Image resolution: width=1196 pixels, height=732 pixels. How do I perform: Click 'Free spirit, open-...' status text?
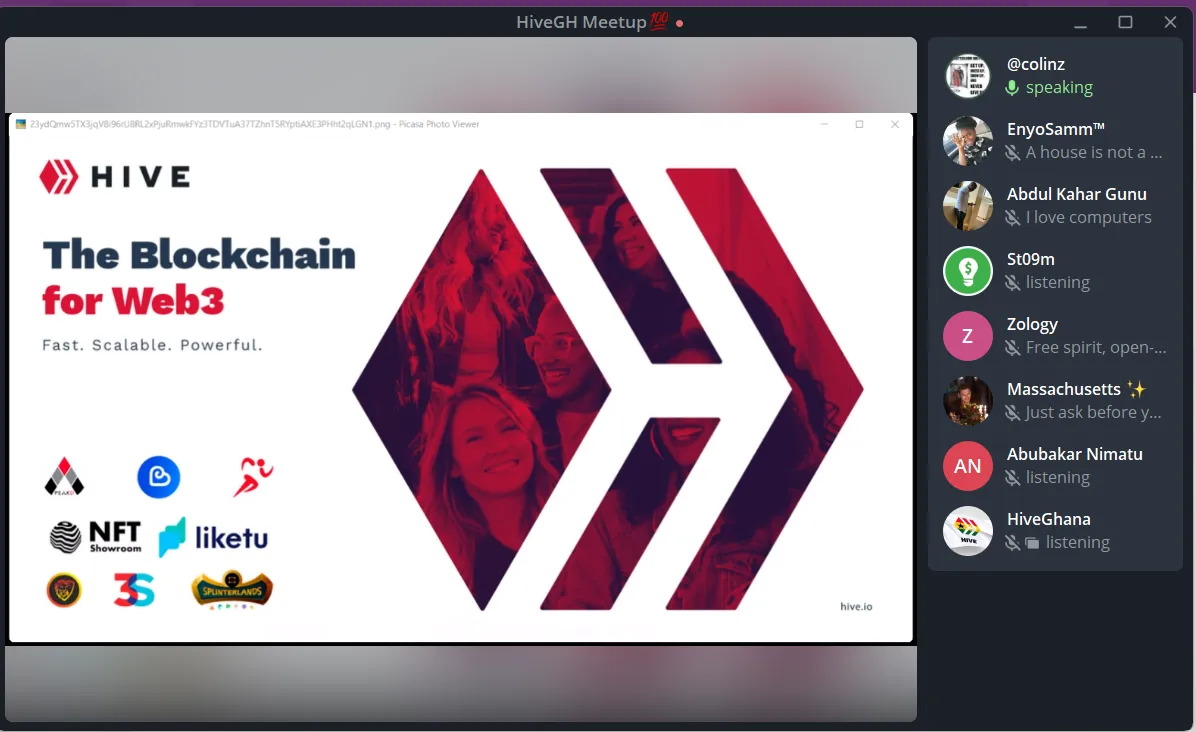1096,348
